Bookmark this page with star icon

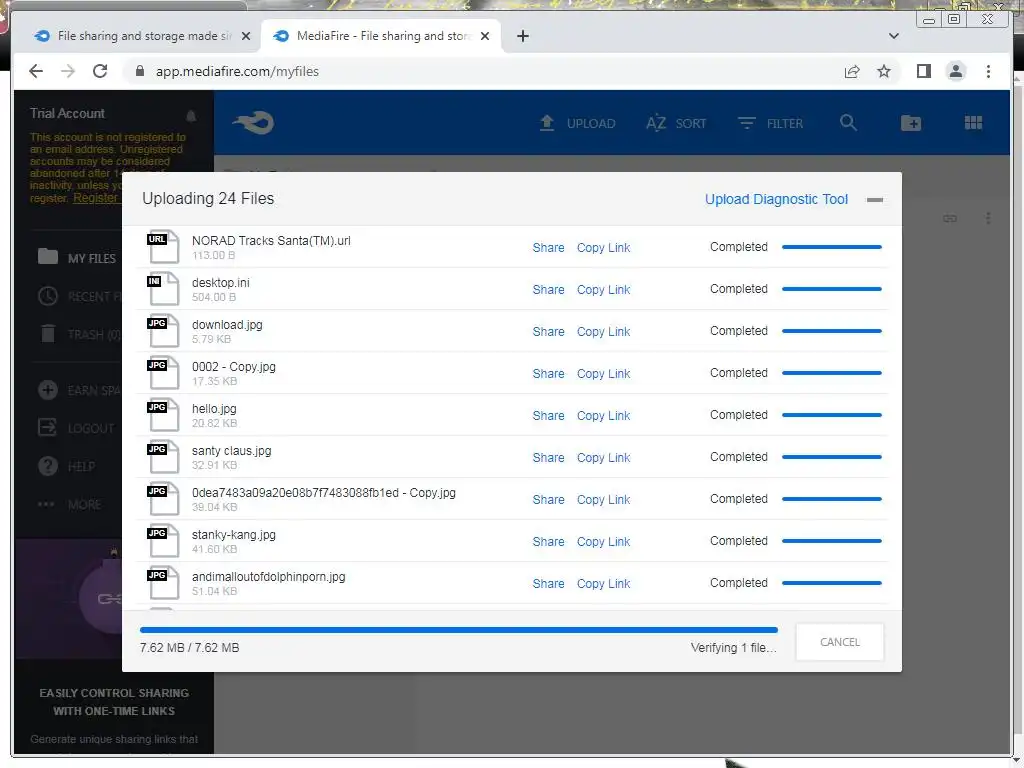[x=884, y=71]
